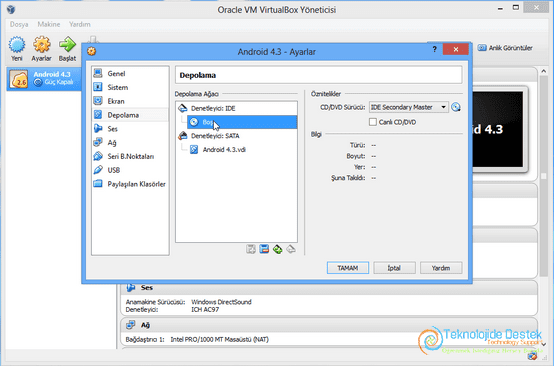
Task: Click the Android 4.3 VM icon in list
Action: pos(19,79)
